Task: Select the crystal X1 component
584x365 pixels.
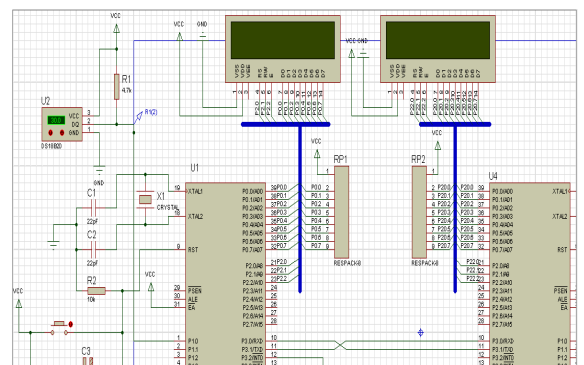Action: 145,200
